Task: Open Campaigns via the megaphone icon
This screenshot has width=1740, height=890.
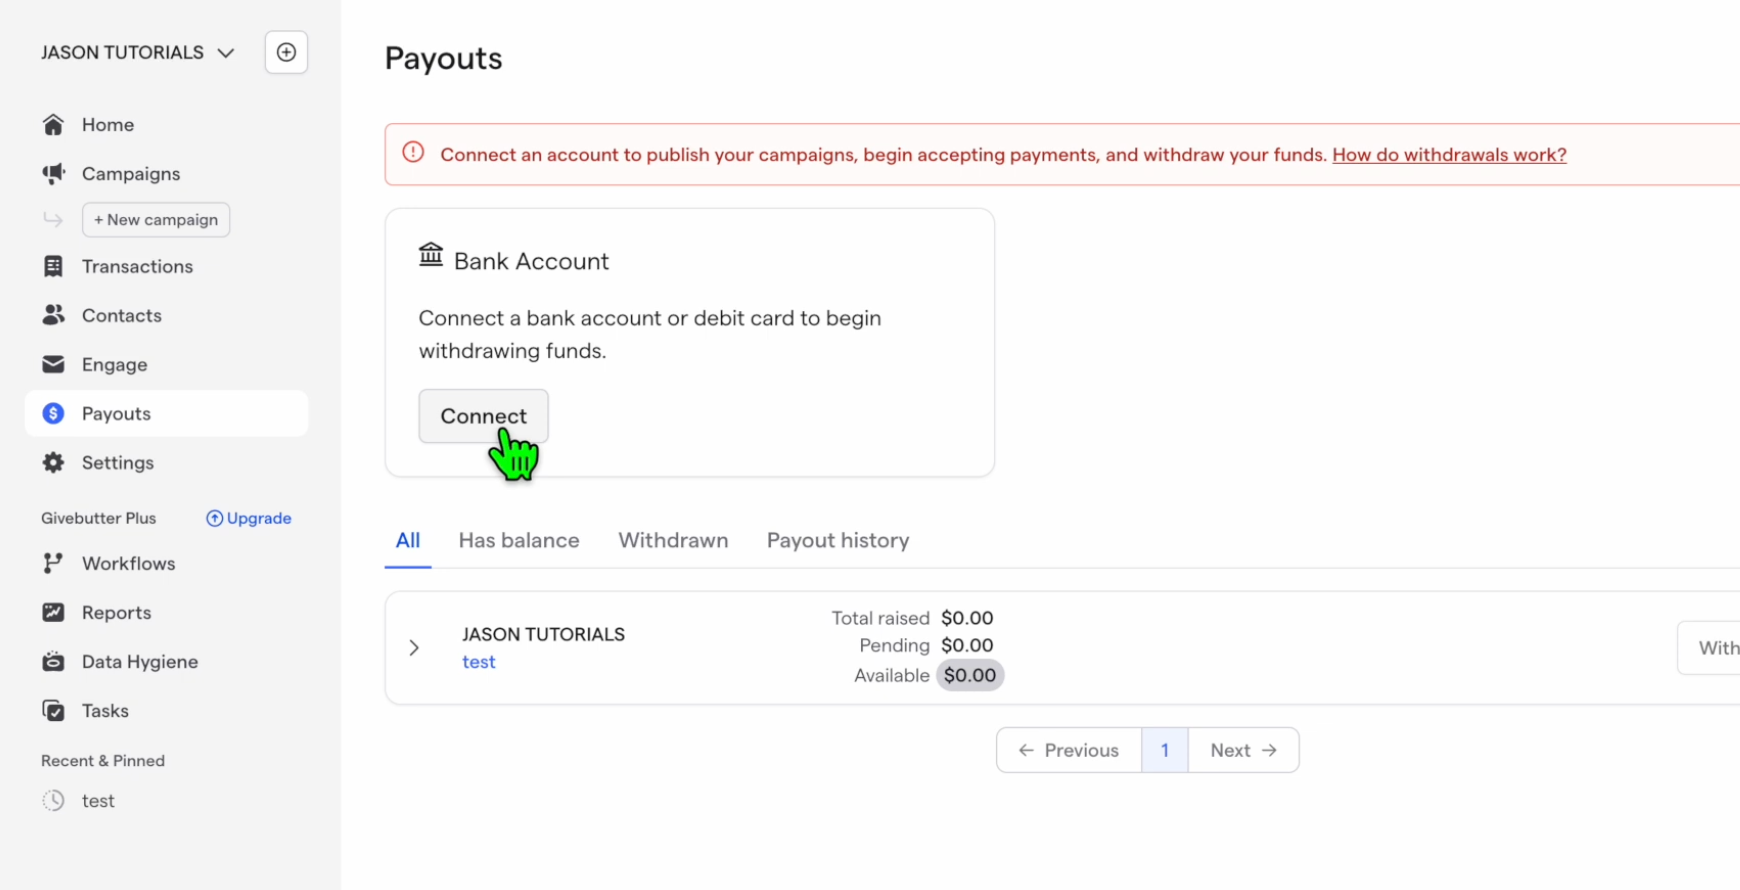Action: 53,174
